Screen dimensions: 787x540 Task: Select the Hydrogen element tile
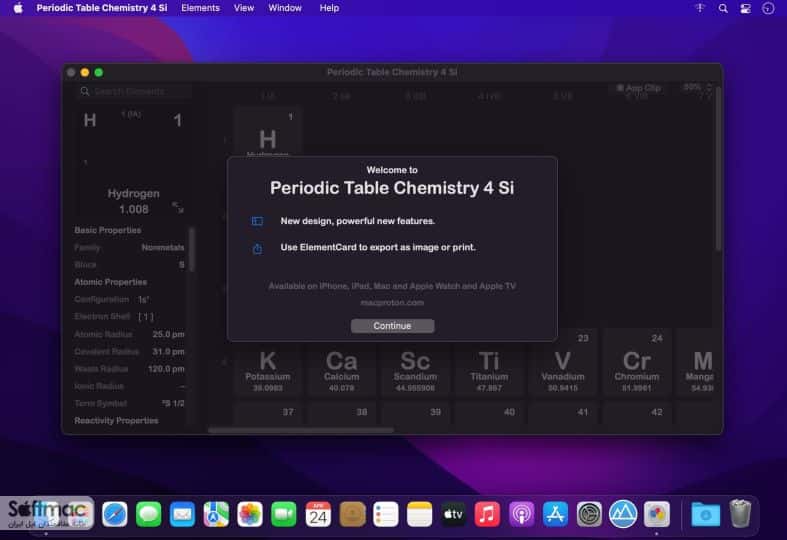click(x=268, y=131)
